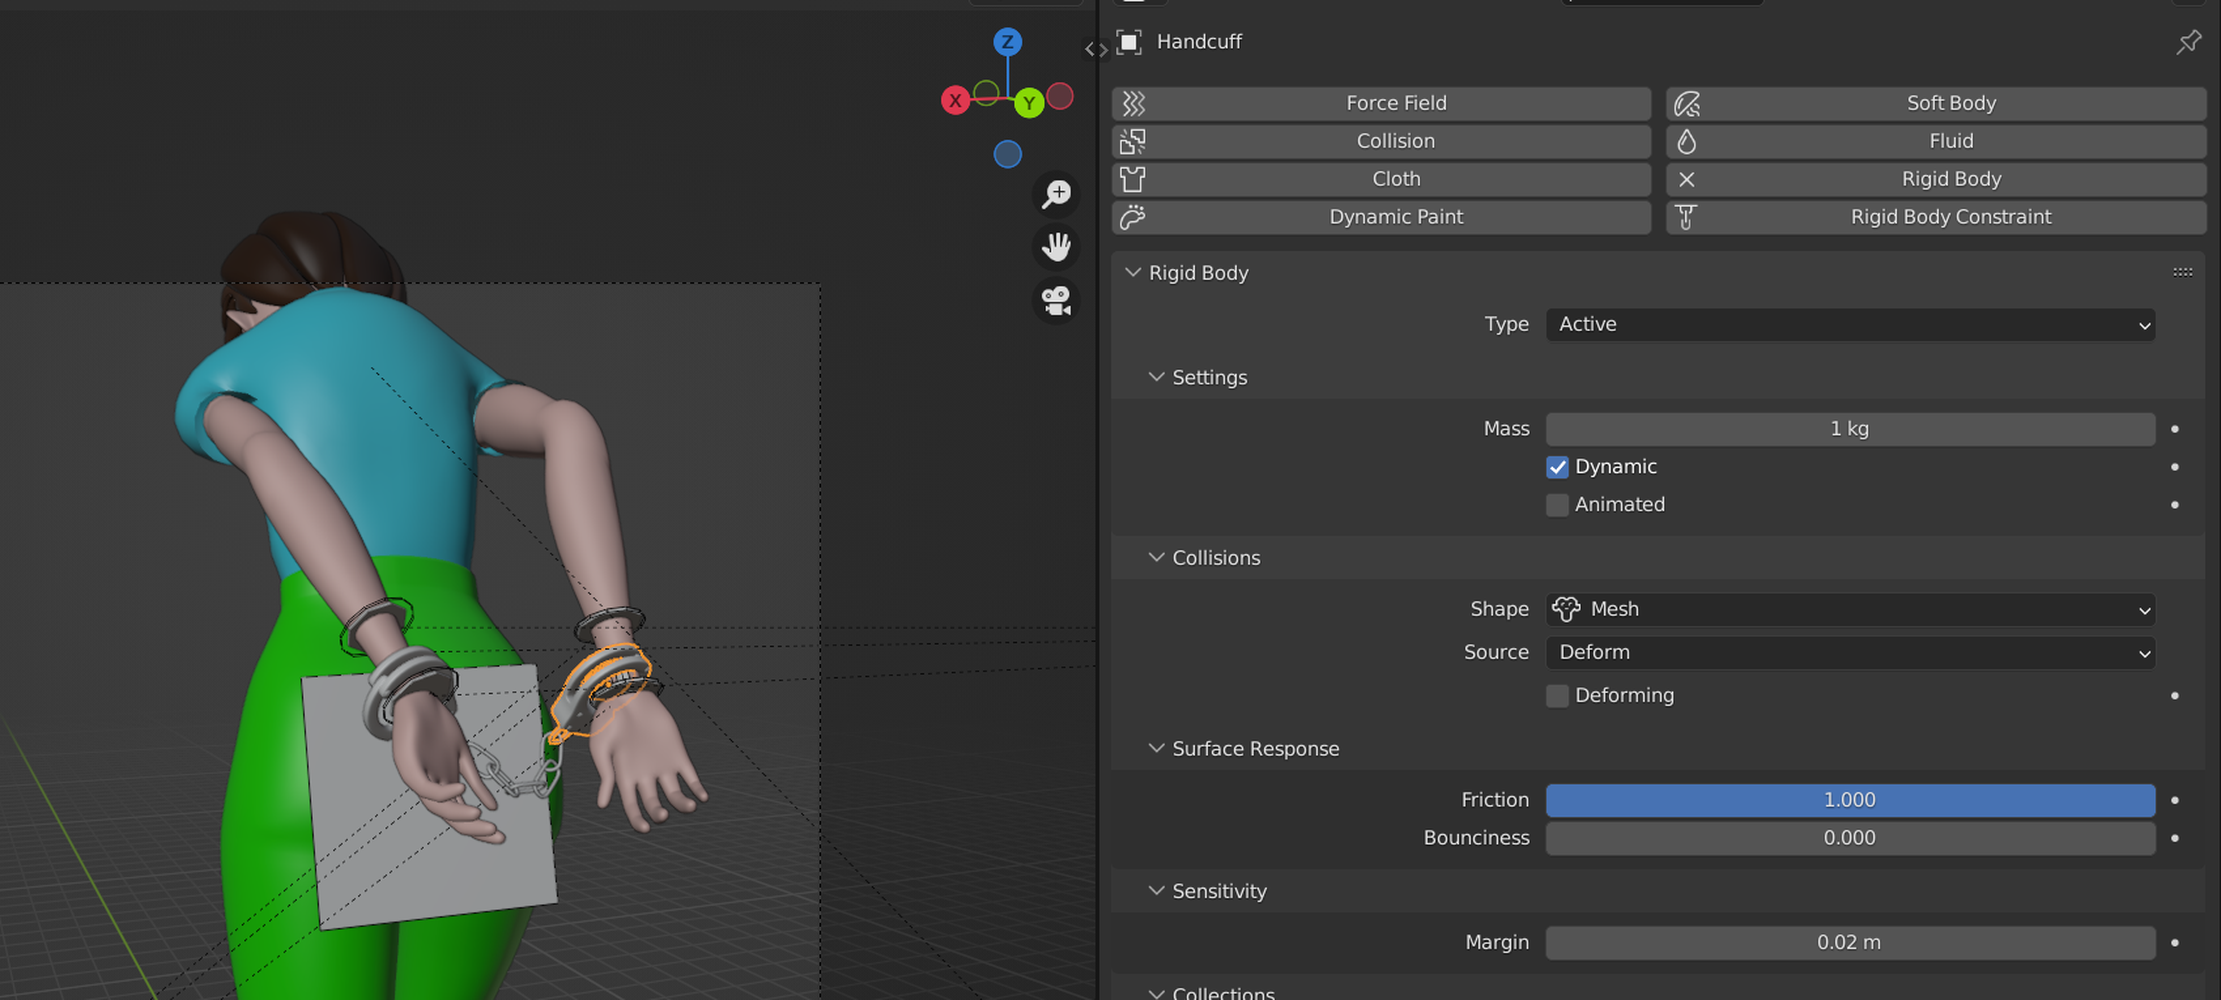Open the Source Deform dropdown

click(1849, 653)
